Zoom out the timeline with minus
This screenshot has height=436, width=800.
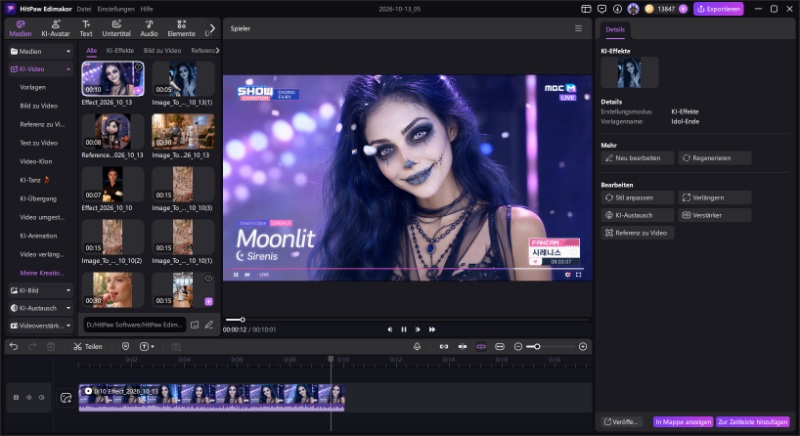tap(518, 347)
